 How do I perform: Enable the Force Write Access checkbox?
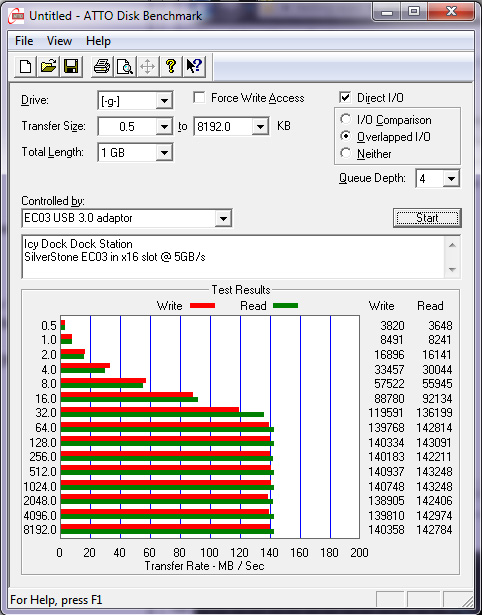tap(199, 97)
